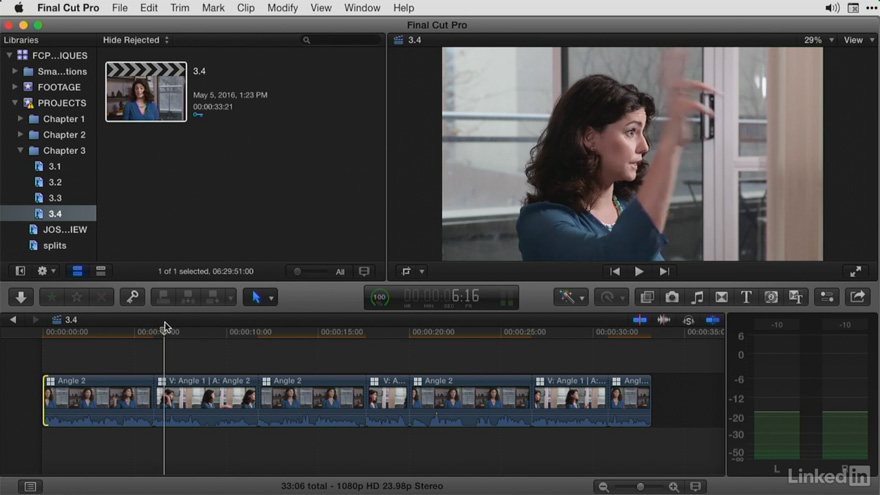
Task: Open the Titles browser T icon
Action: [746, 297]
